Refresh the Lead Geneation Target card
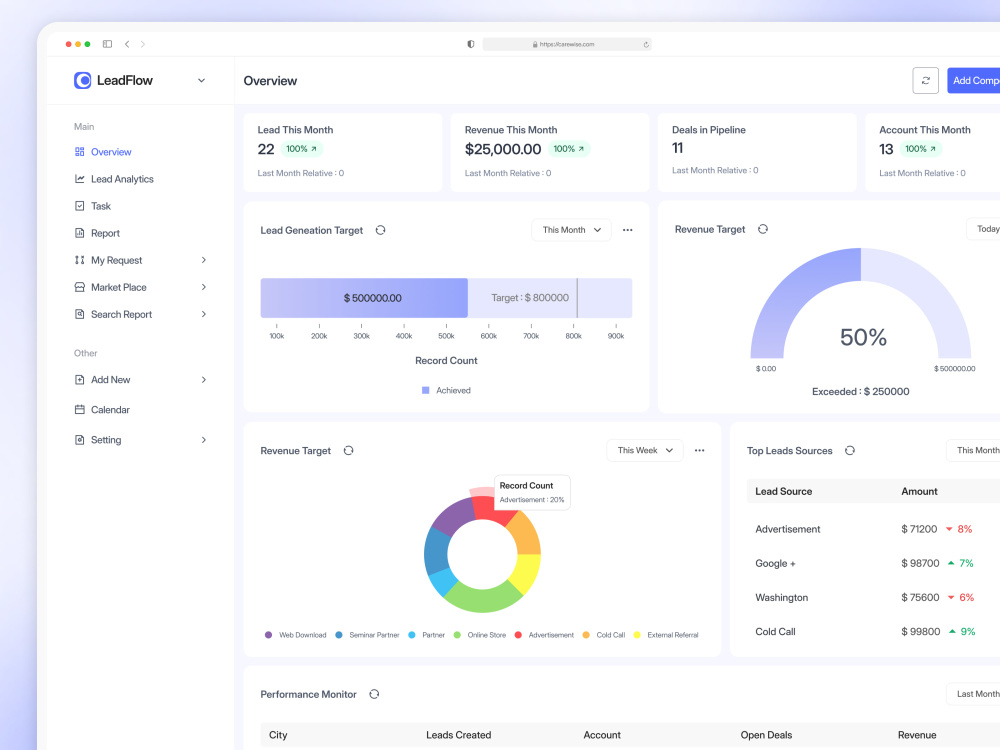 coord(381,230)
